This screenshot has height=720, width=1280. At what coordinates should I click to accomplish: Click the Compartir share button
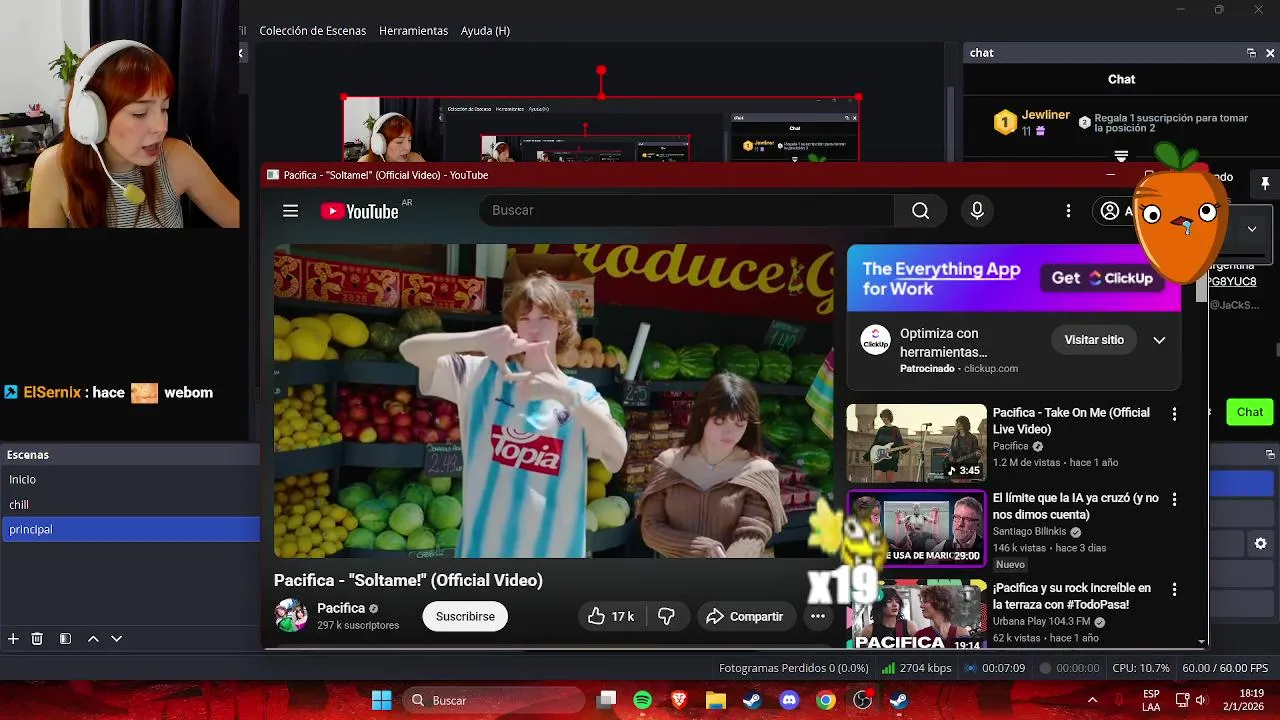(745, 617)
